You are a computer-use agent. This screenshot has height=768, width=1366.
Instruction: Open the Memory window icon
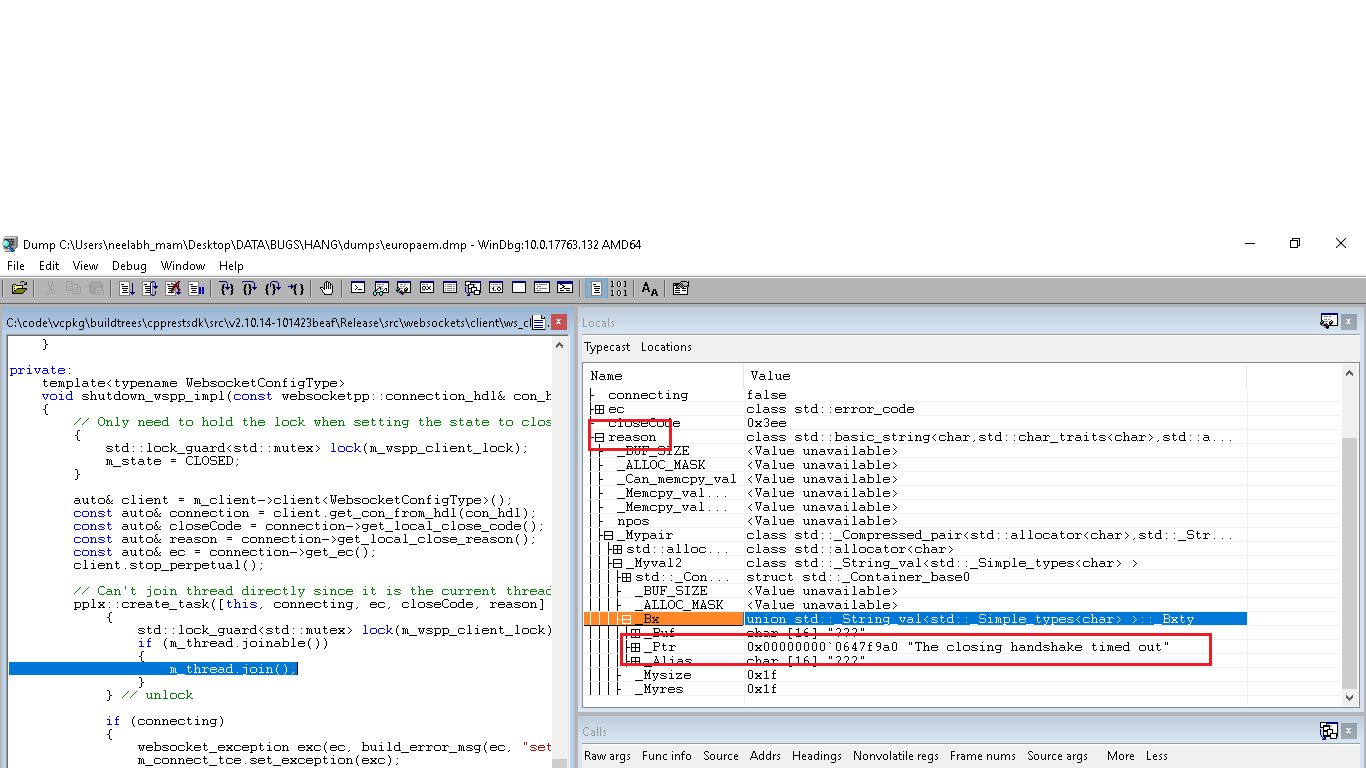click(x=448, y=289)
